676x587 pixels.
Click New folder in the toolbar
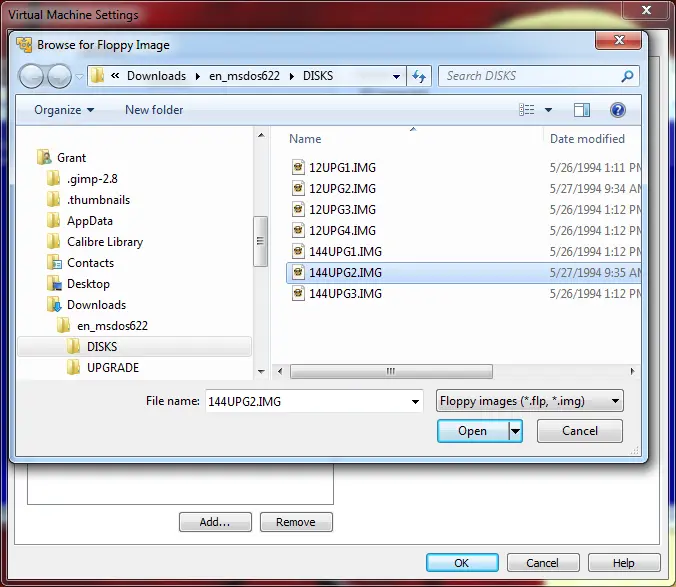pos(154,110)
